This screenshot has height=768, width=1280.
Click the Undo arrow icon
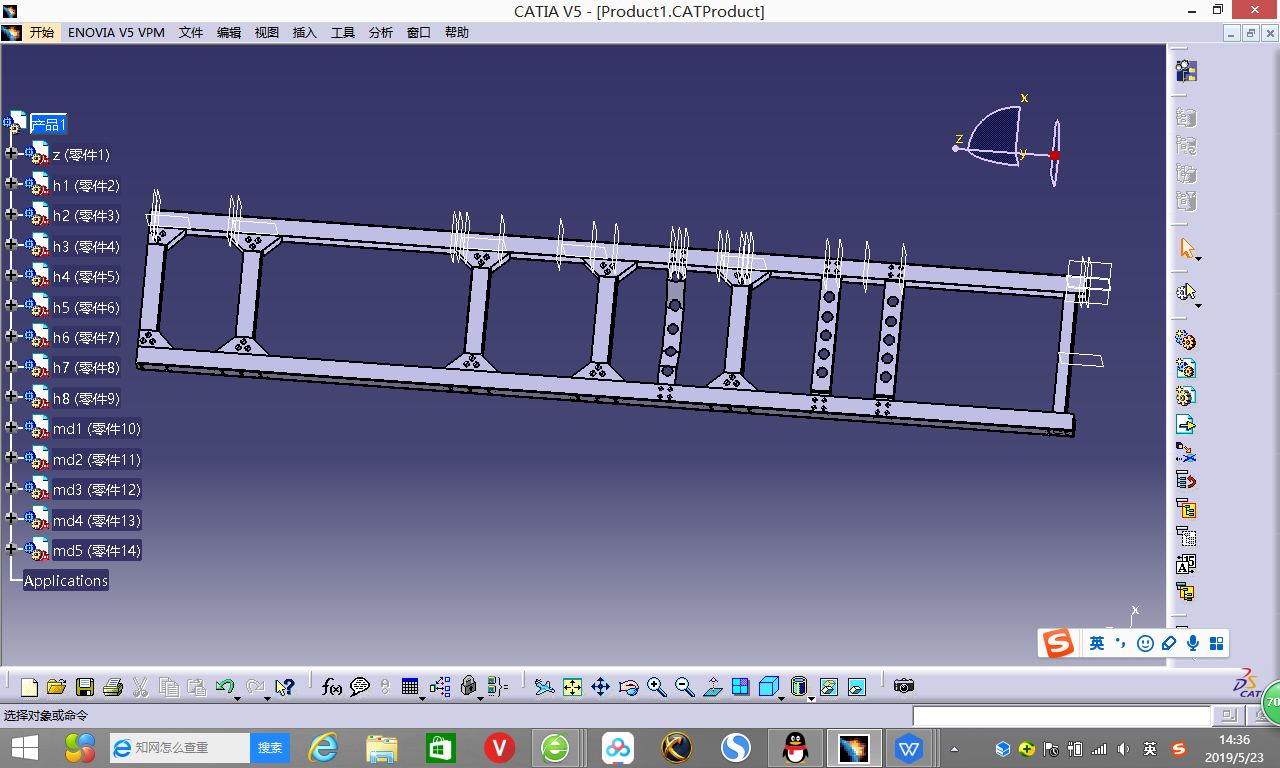click(225, 687)
